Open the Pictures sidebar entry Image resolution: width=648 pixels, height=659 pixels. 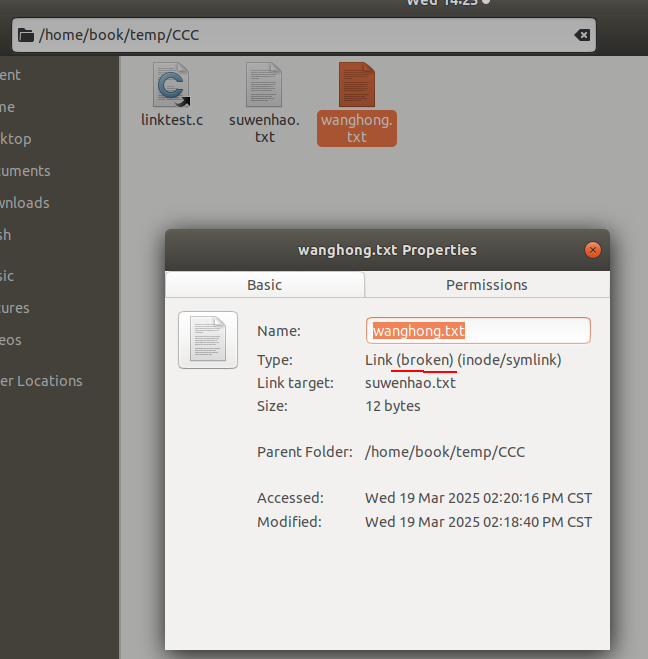[x=15, y=308]
